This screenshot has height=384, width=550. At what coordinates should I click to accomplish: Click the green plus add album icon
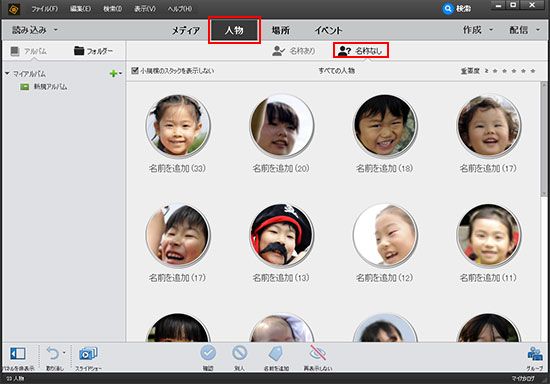(x=113, y=73)
